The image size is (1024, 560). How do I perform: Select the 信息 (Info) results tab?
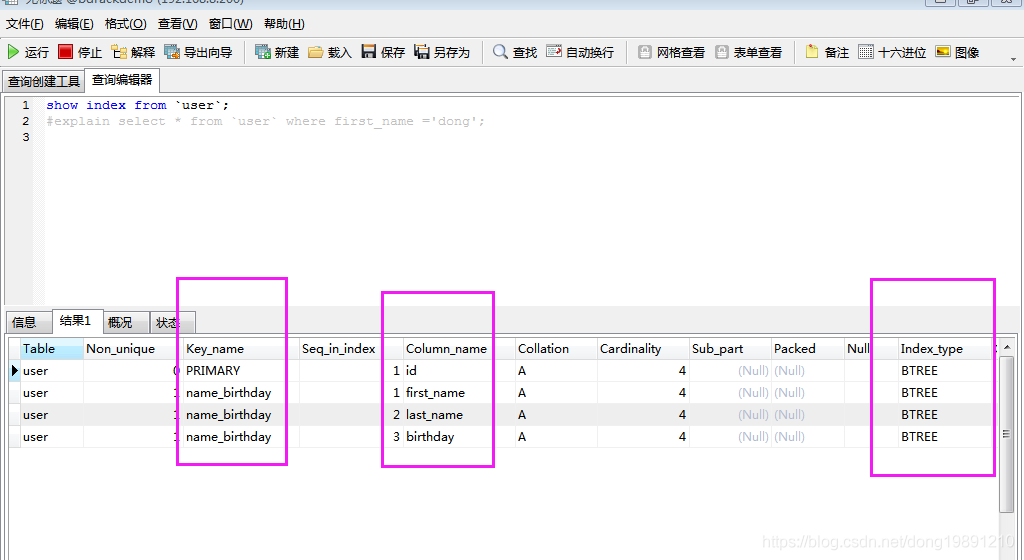tap(25, 322)
